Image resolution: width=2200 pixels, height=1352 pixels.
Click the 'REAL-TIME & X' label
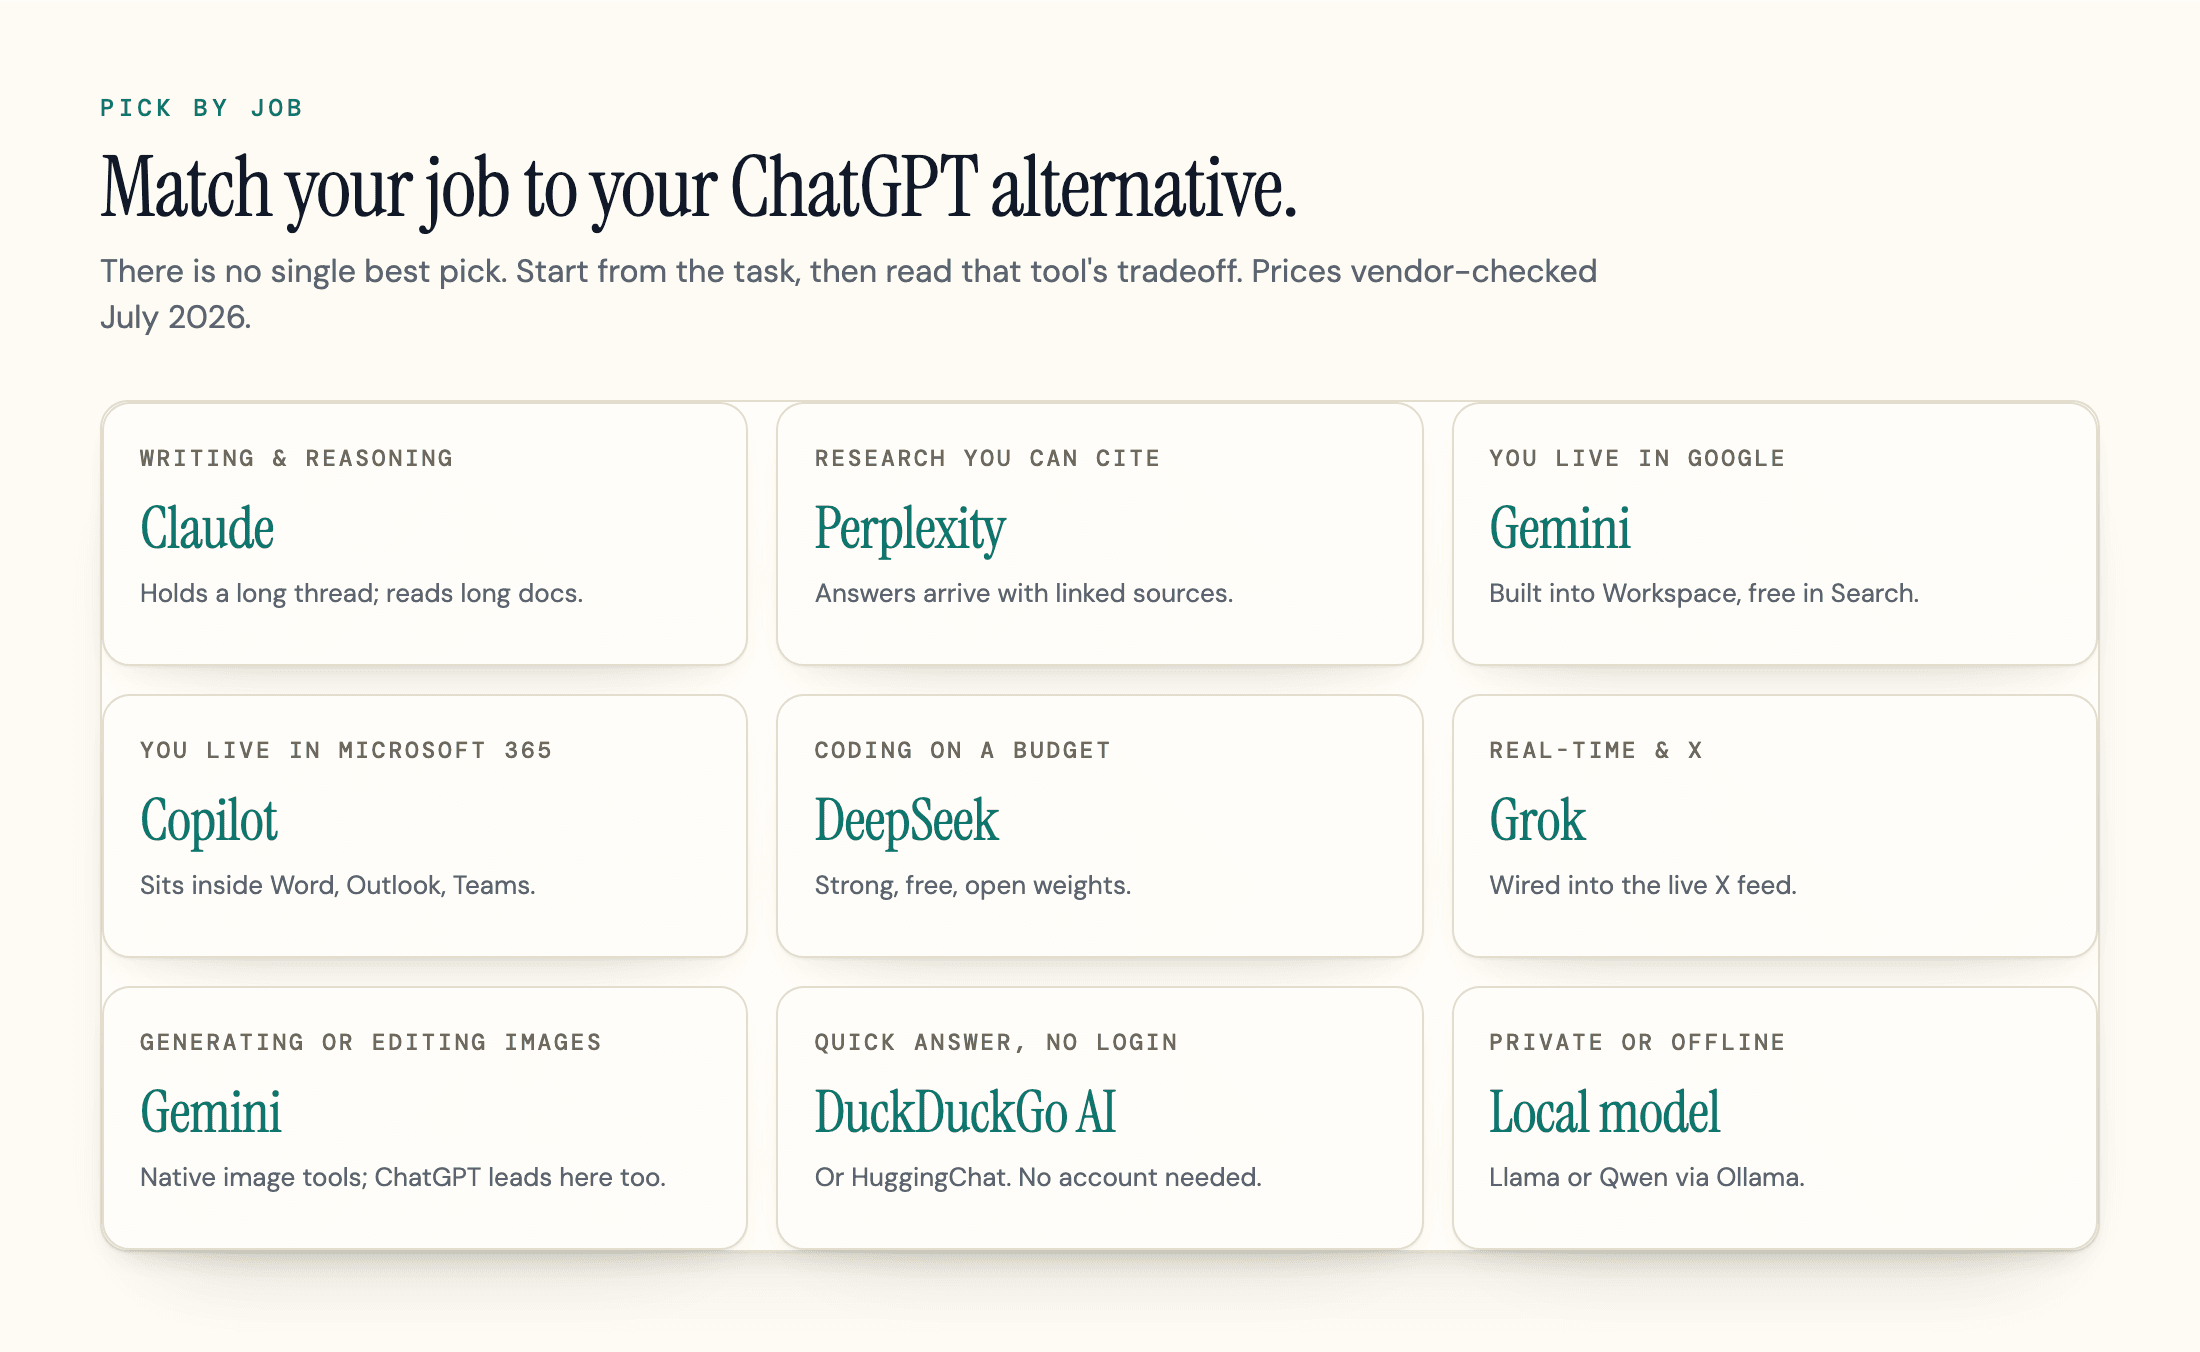(x=1595, y=750)
